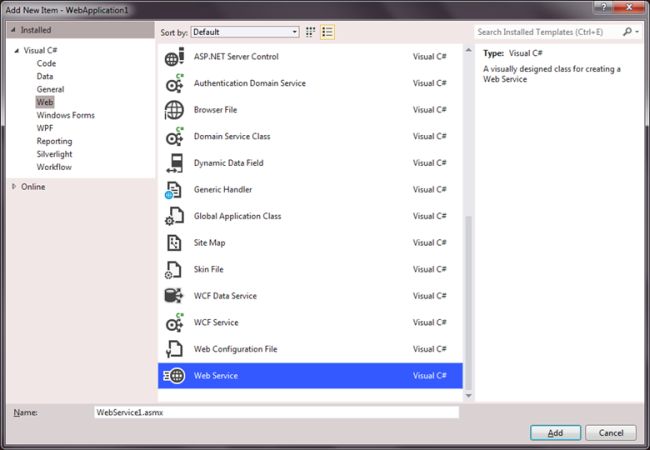The image size is (650, 450).
Task: Select the WPF category
Action: 45,128
